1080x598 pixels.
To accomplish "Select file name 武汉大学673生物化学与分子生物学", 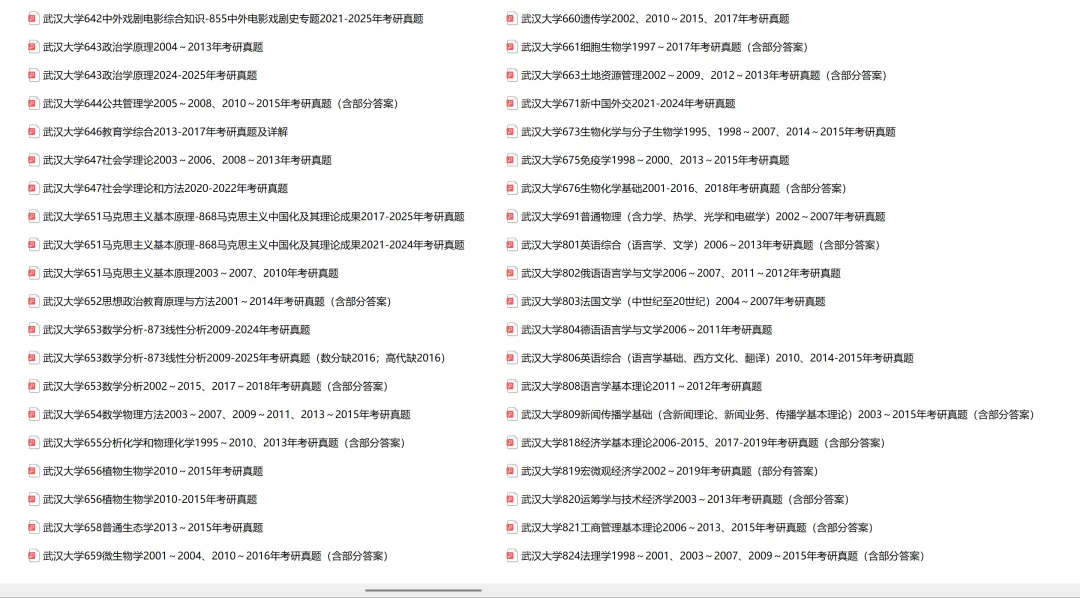I will tap(708, 132).
